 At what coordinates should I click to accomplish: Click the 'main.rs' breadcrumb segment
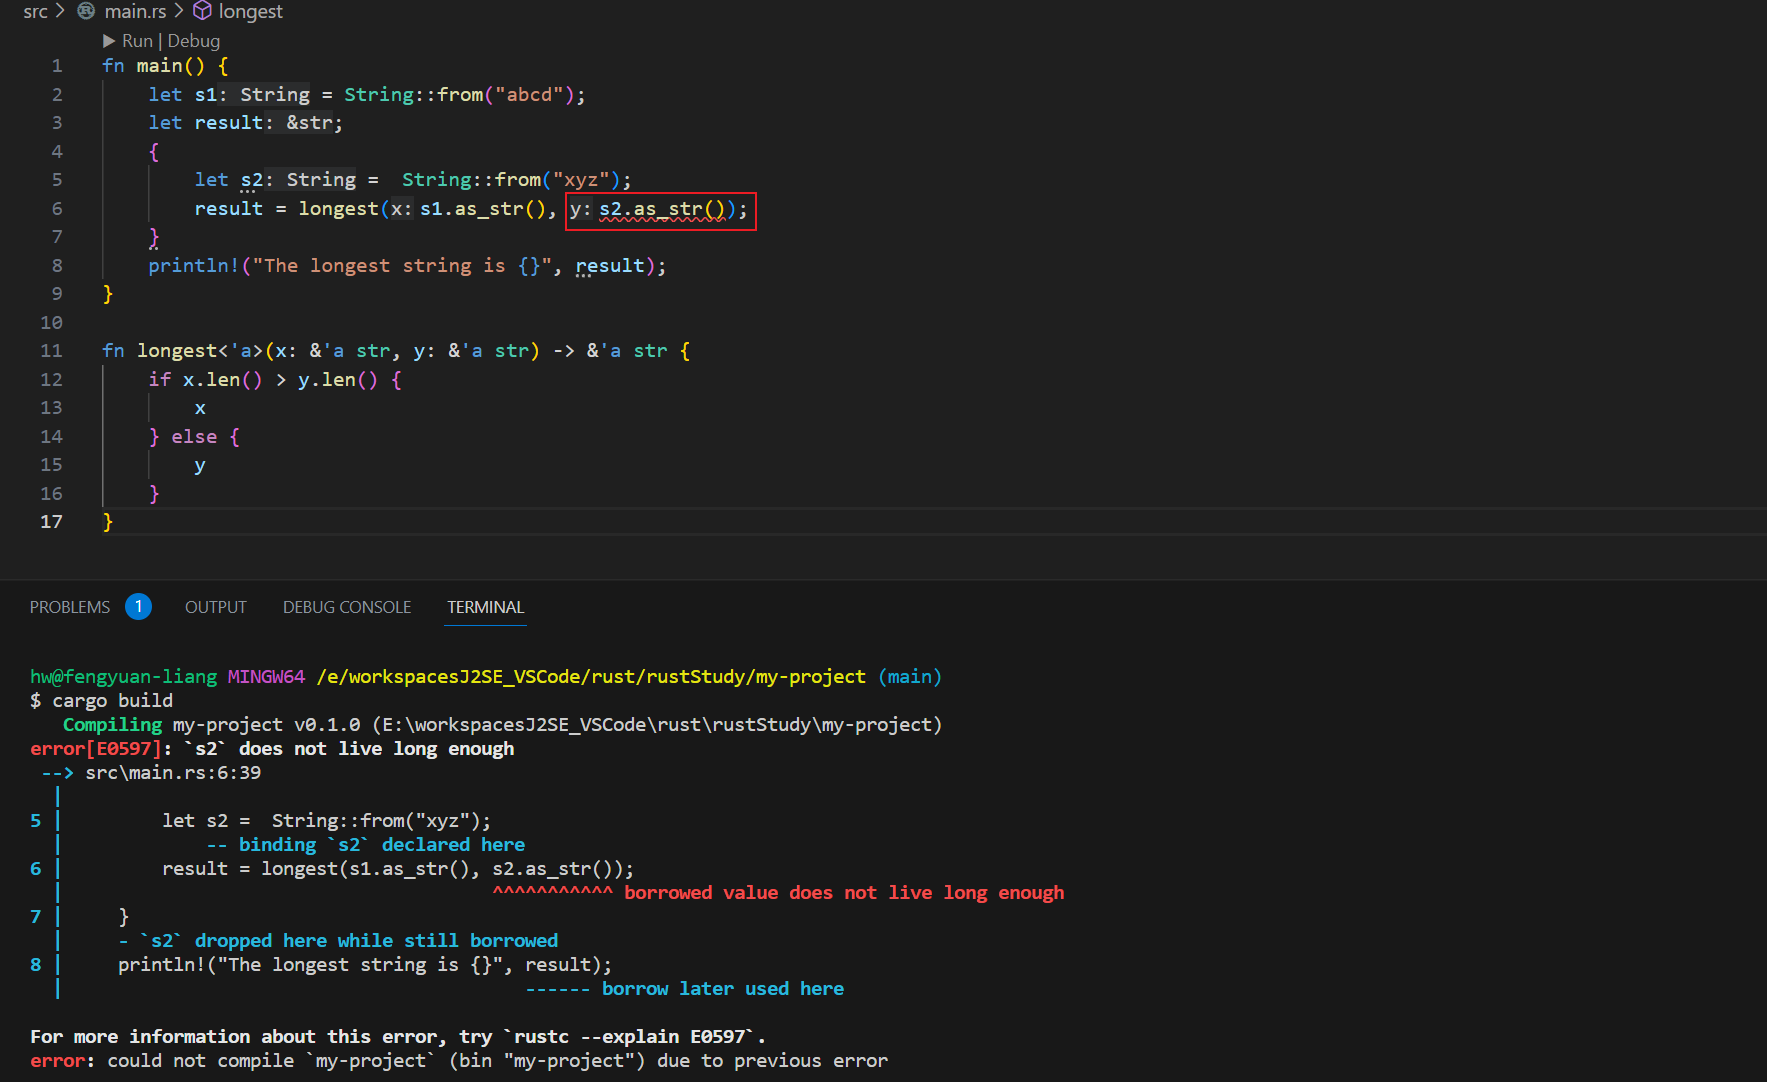point(135,11)
